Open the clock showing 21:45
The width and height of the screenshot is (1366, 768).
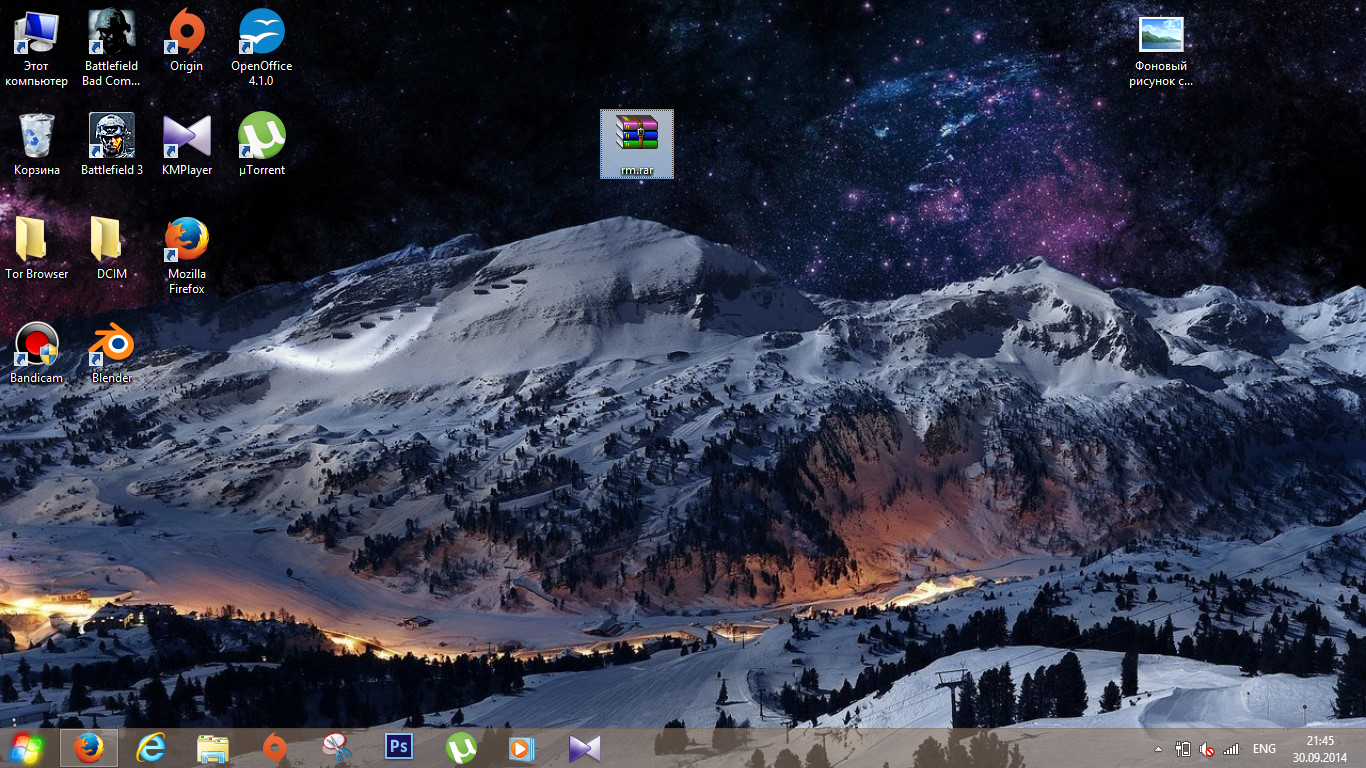coord(1320,748)
